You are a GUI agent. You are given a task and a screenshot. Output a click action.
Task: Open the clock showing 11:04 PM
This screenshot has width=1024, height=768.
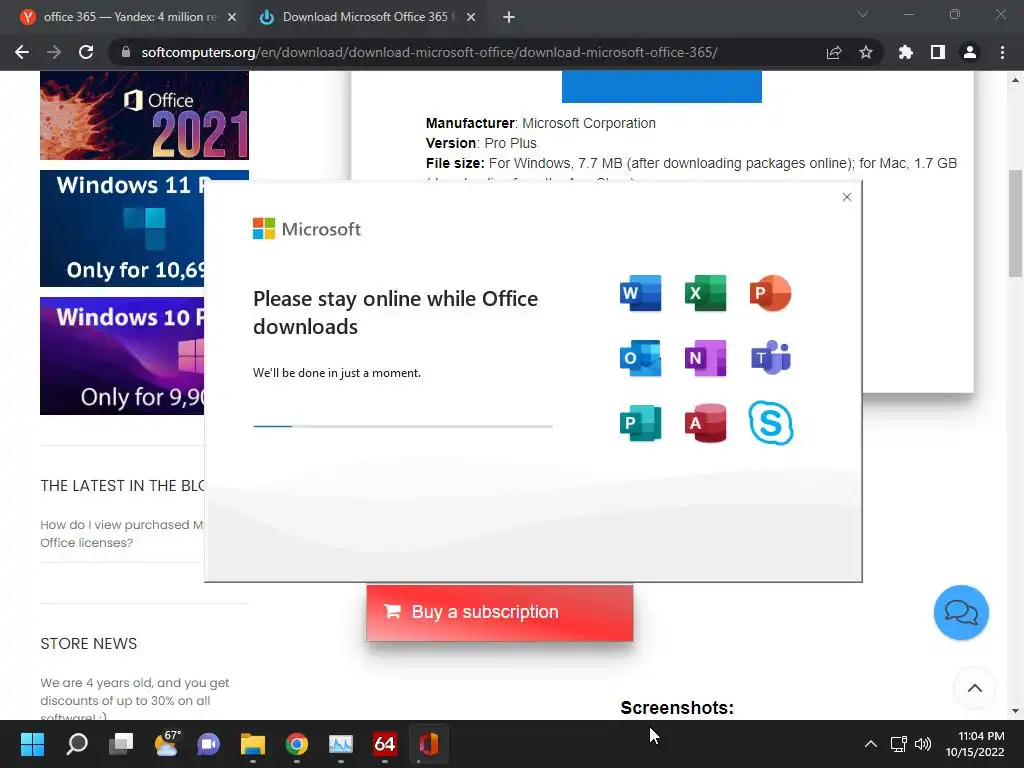coord(975,744)
